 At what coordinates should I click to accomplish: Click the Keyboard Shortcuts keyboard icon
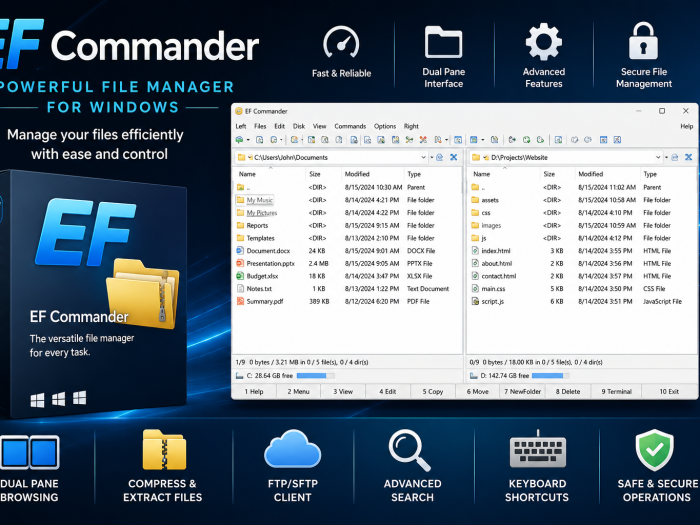point(538,450)
